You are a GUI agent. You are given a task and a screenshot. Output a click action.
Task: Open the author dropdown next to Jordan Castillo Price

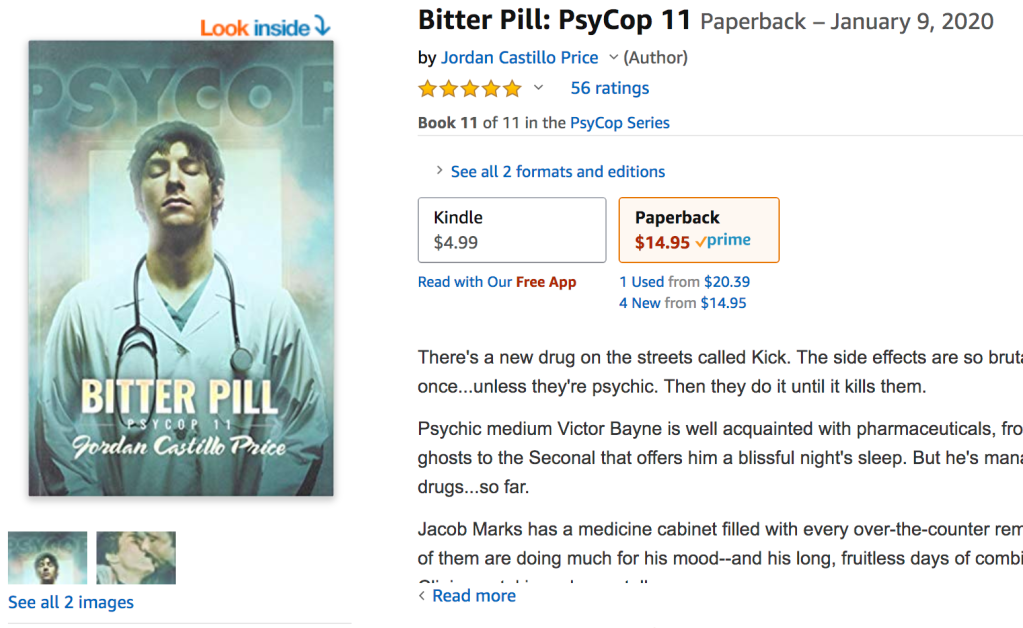[x=613, y=57]
